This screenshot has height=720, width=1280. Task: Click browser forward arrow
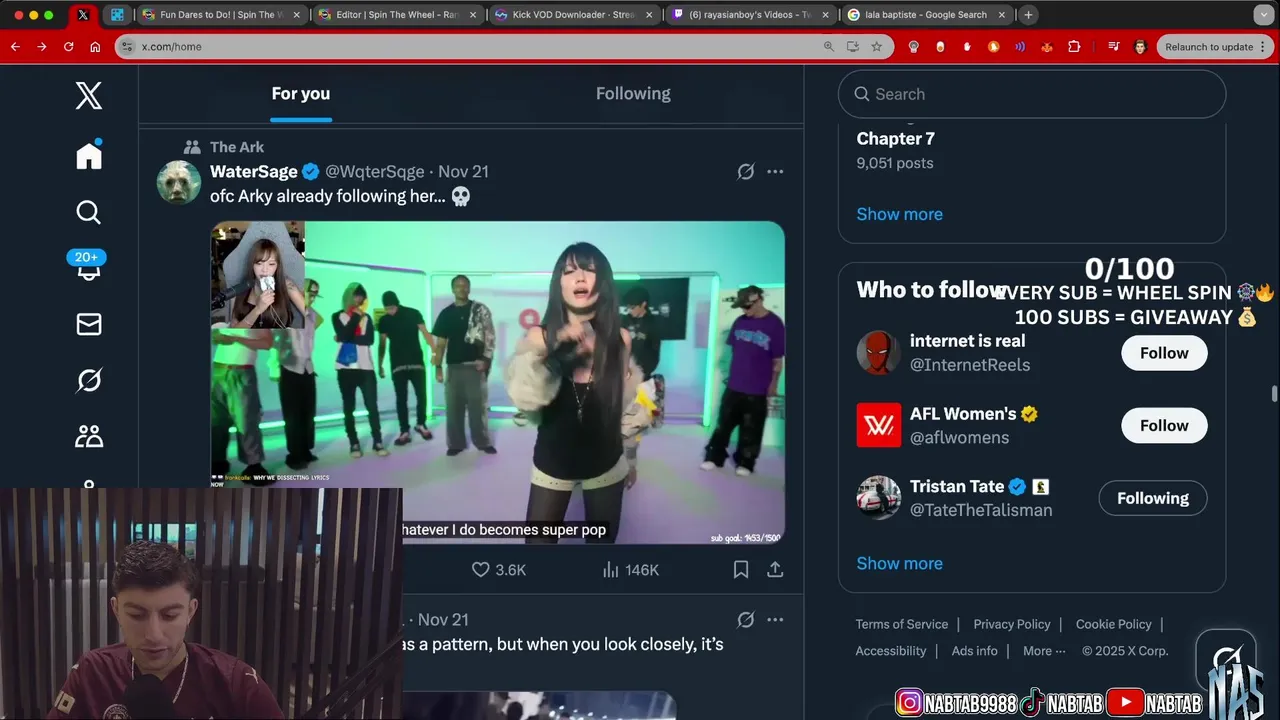pos(42,47)
